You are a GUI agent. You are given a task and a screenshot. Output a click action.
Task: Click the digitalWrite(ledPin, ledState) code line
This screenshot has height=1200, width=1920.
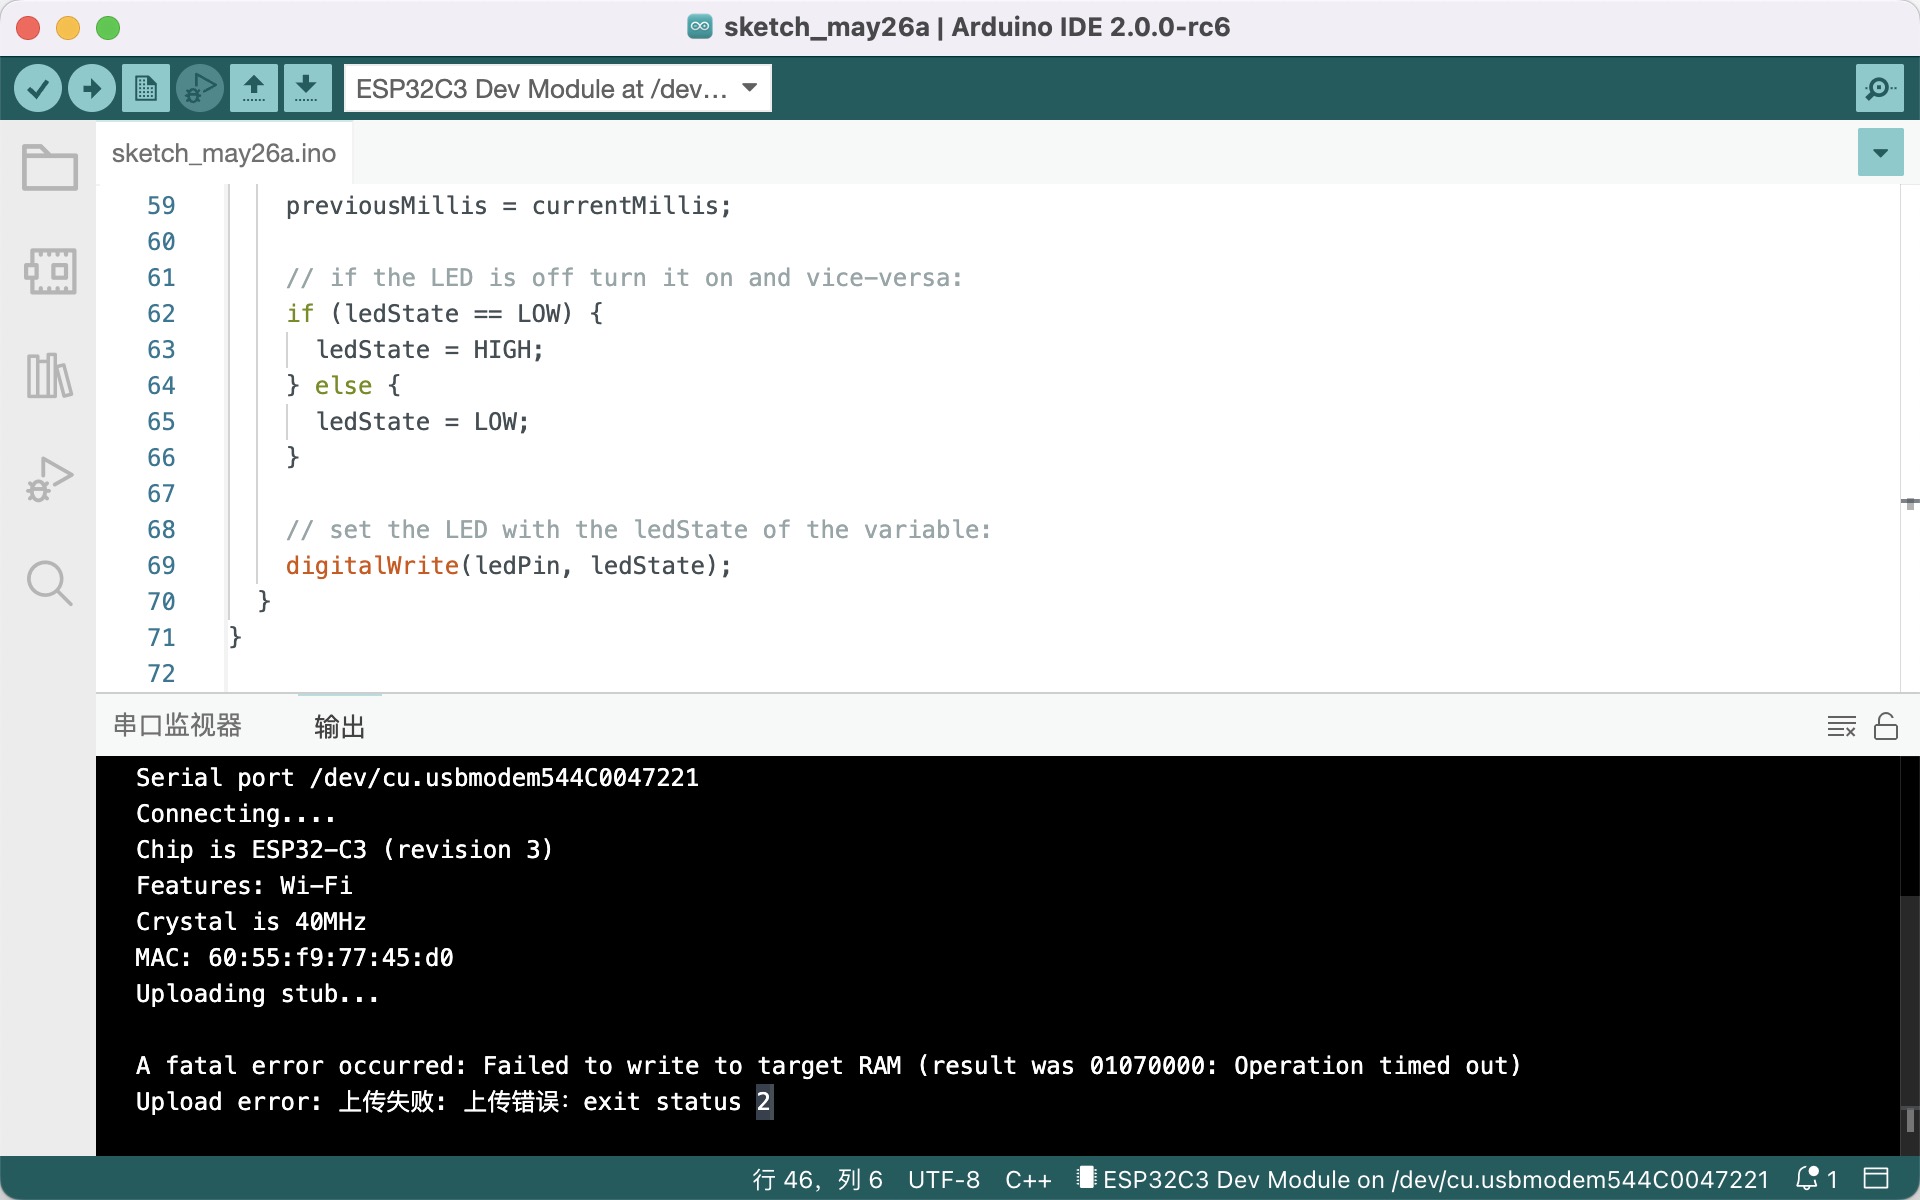tap(508, 566)
